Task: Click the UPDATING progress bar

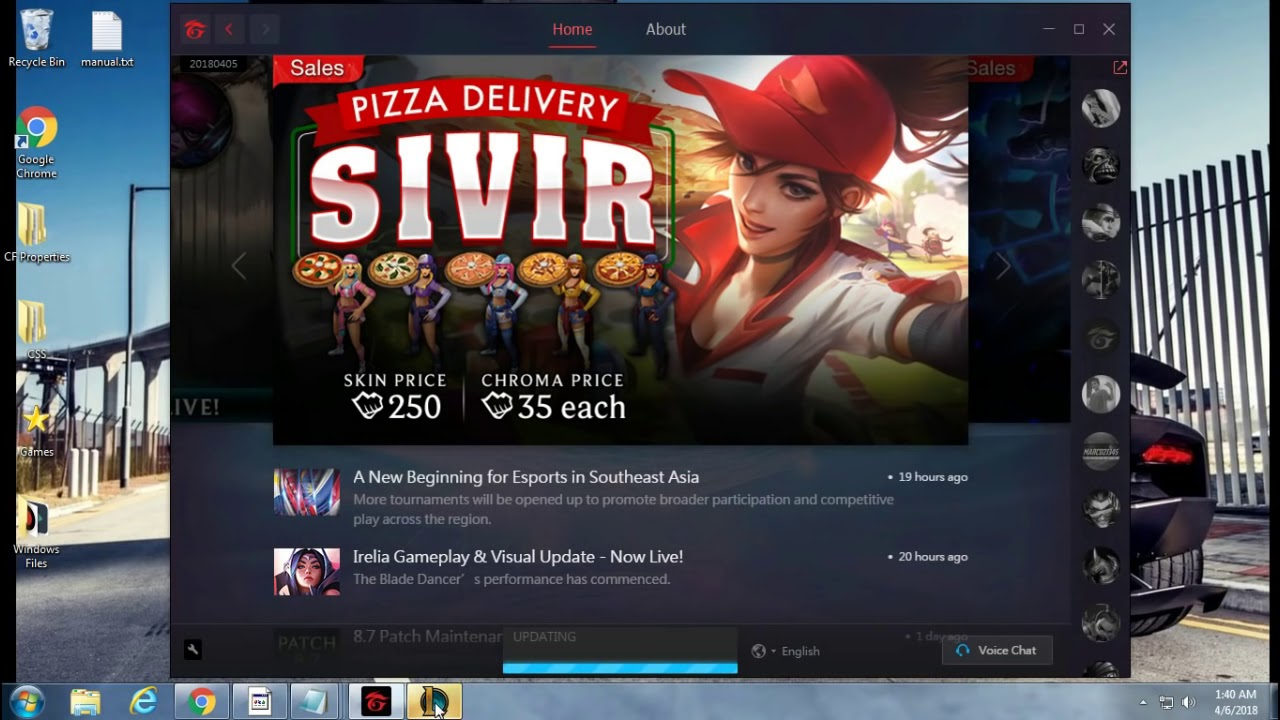Action: pyautogui.click(x=620, y=668)
